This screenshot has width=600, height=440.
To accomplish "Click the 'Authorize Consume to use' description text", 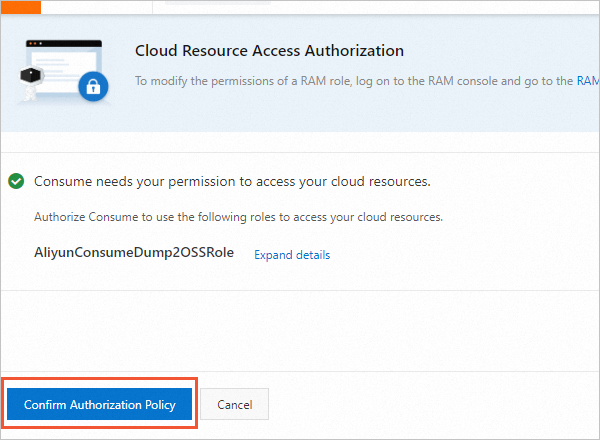I will [x=238, y=217].
